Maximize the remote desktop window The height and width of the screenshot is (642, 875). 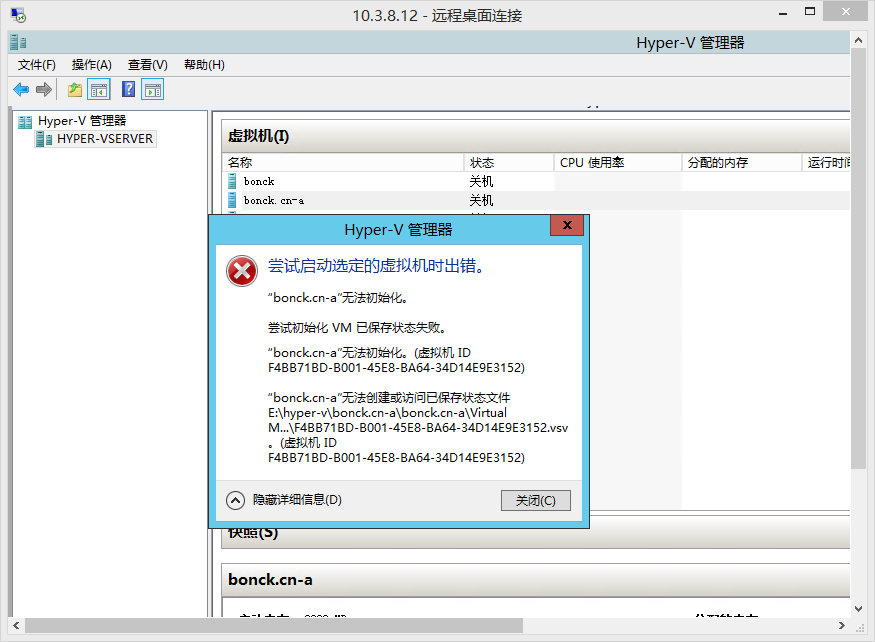810,12
